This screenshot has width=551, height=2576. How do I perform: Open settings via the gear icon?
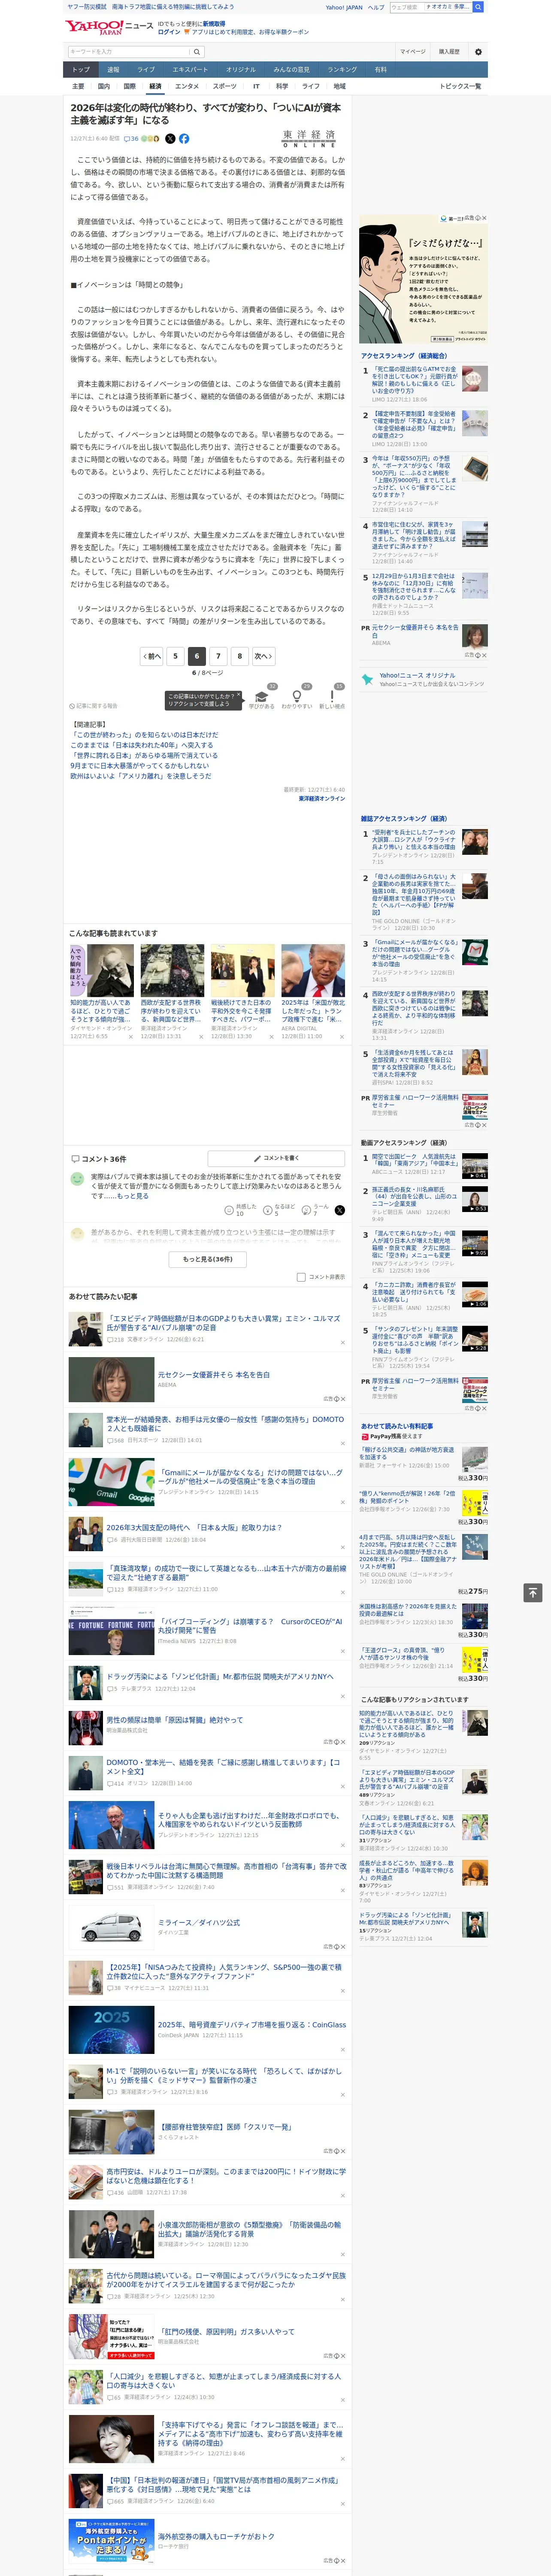pyautogui.click(x=478, y=52)
